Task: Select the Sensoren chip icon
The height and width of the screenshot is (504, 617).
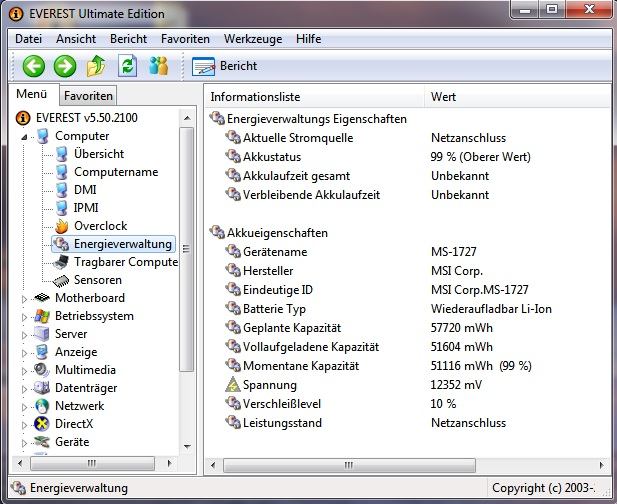Action: click(x=61, y=280)
